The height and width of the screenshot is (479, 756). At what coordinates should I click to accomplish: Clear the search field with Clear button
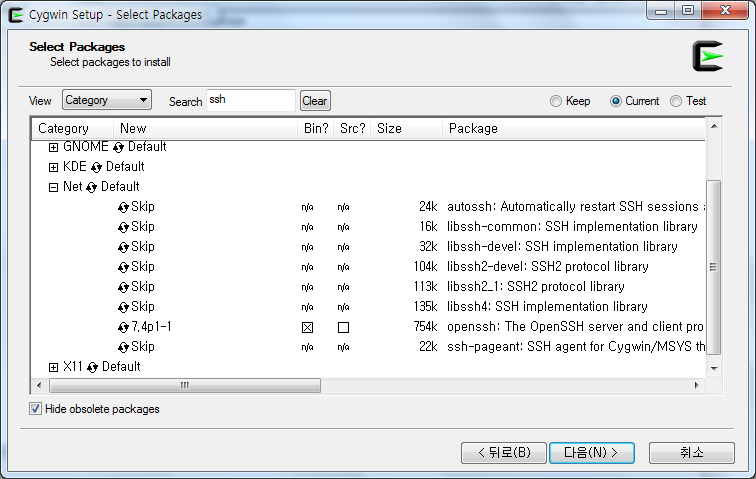click(x=315, y=101)
